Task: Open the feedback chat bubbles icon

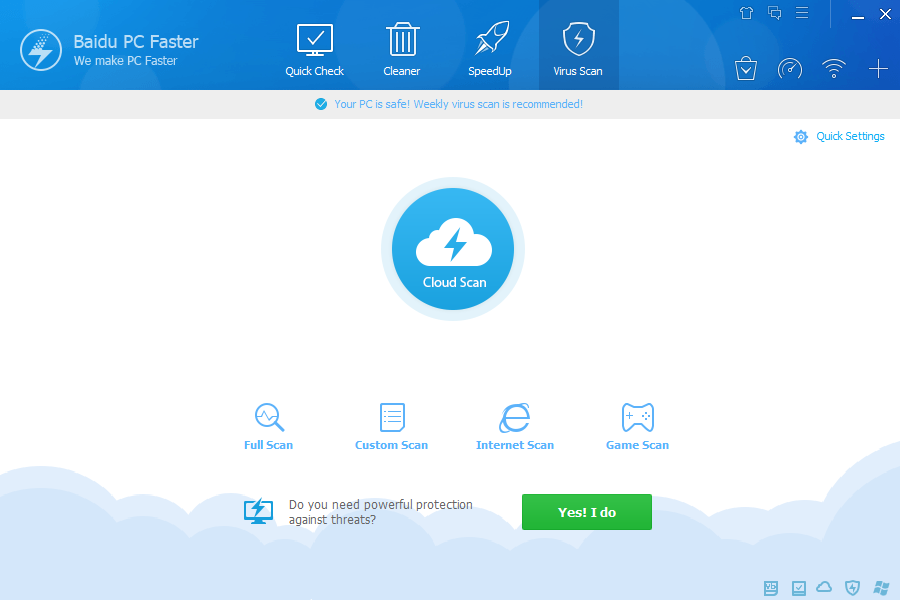Action: (774, 13)
